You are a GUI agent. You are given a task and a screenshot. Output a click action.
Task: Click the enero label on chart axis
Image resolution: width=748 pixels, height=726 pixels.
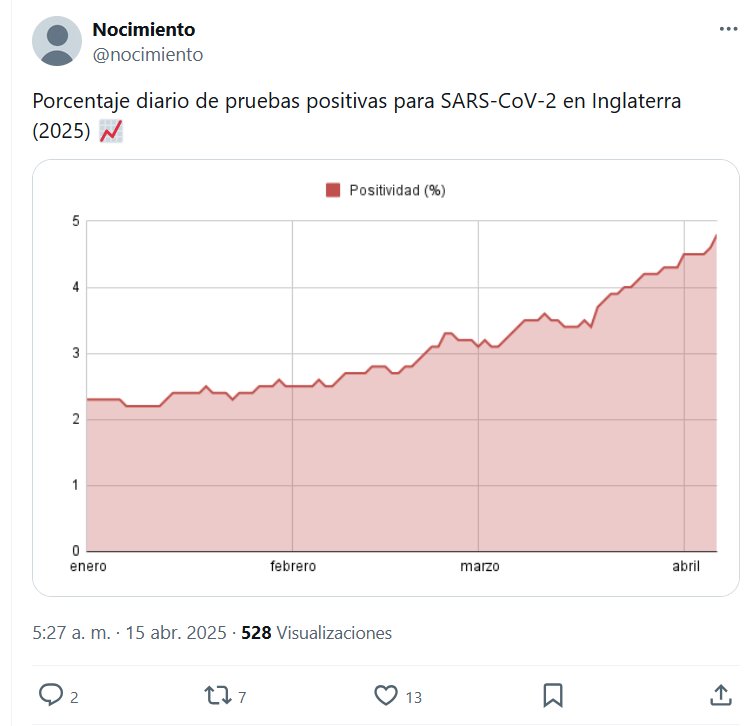88,567
